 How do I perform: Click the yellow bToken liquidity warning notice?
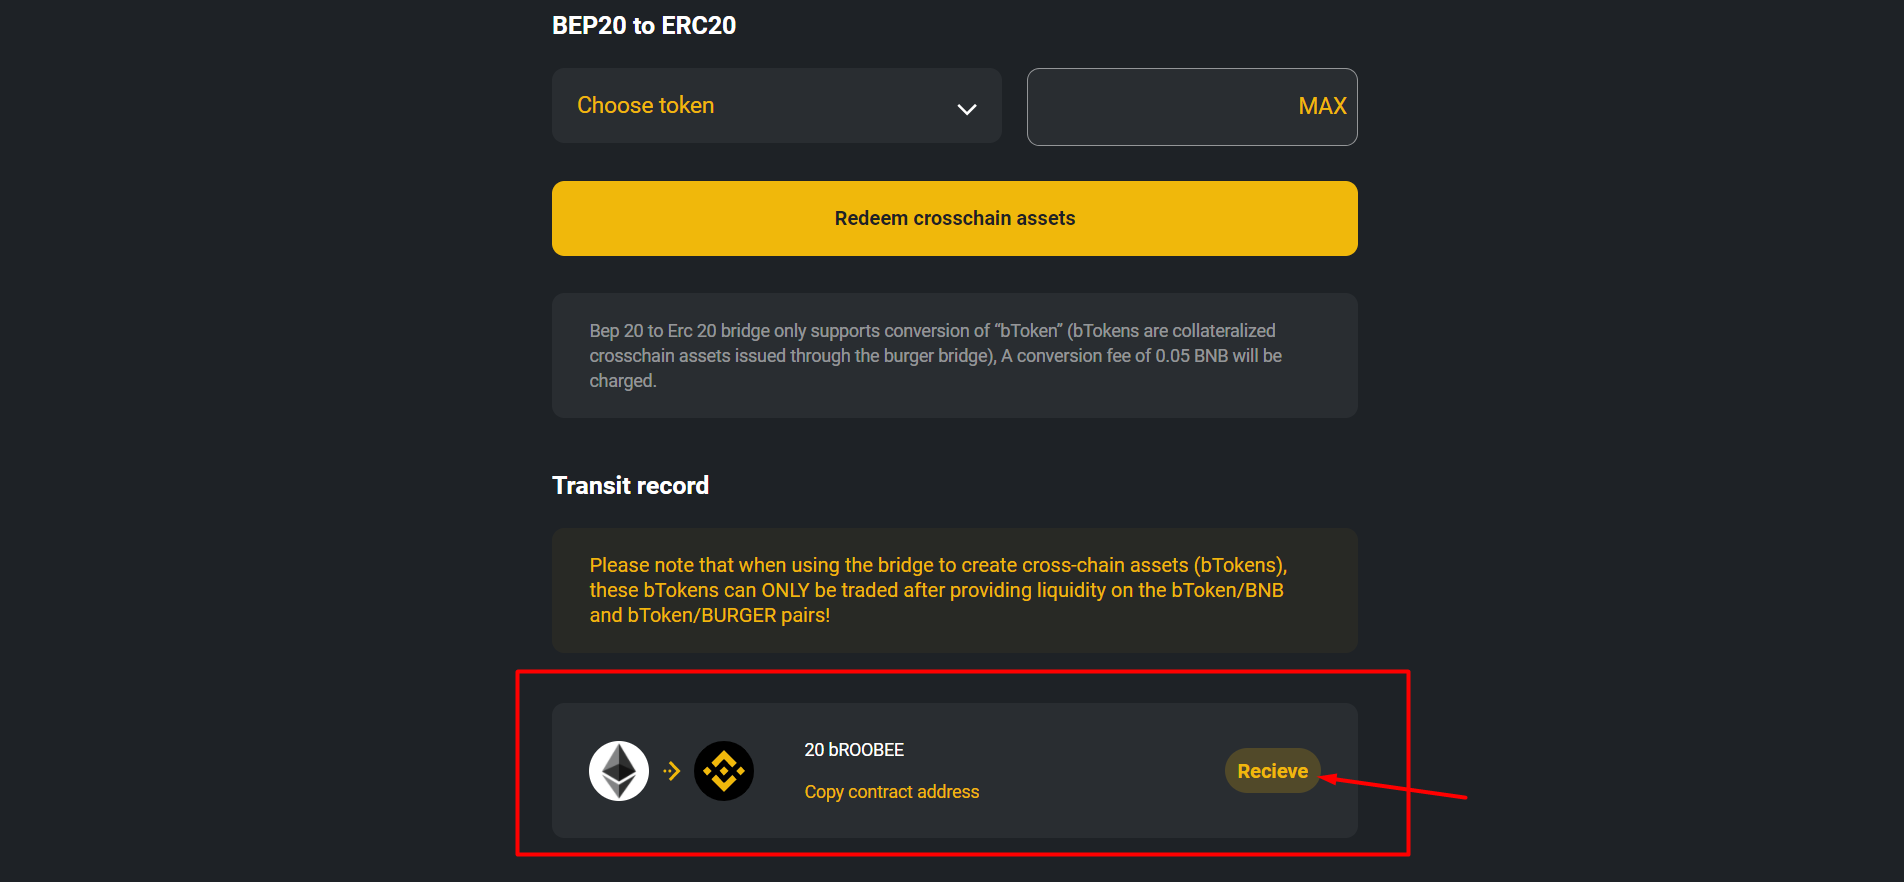[x=955, y=590]
